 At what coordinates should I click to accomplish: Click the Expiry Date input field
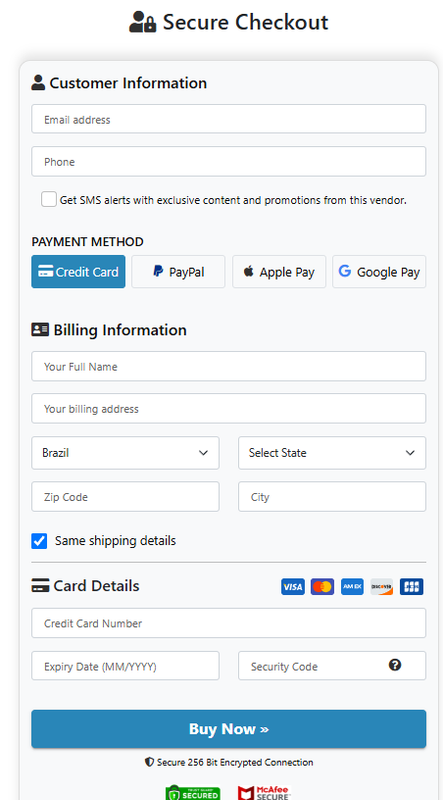125,665
